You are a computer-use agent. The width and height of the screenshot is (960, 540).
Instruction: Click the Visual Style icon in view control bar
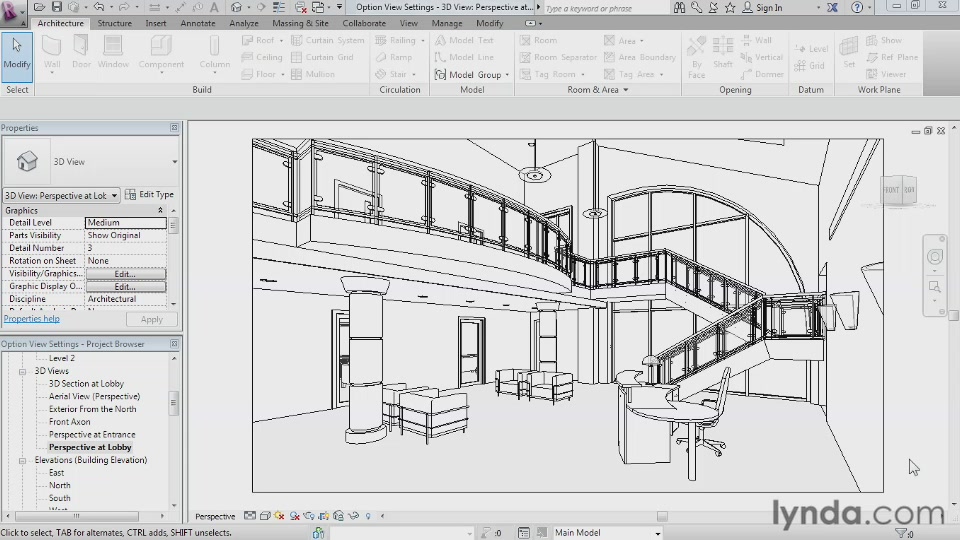coord(264,516)
